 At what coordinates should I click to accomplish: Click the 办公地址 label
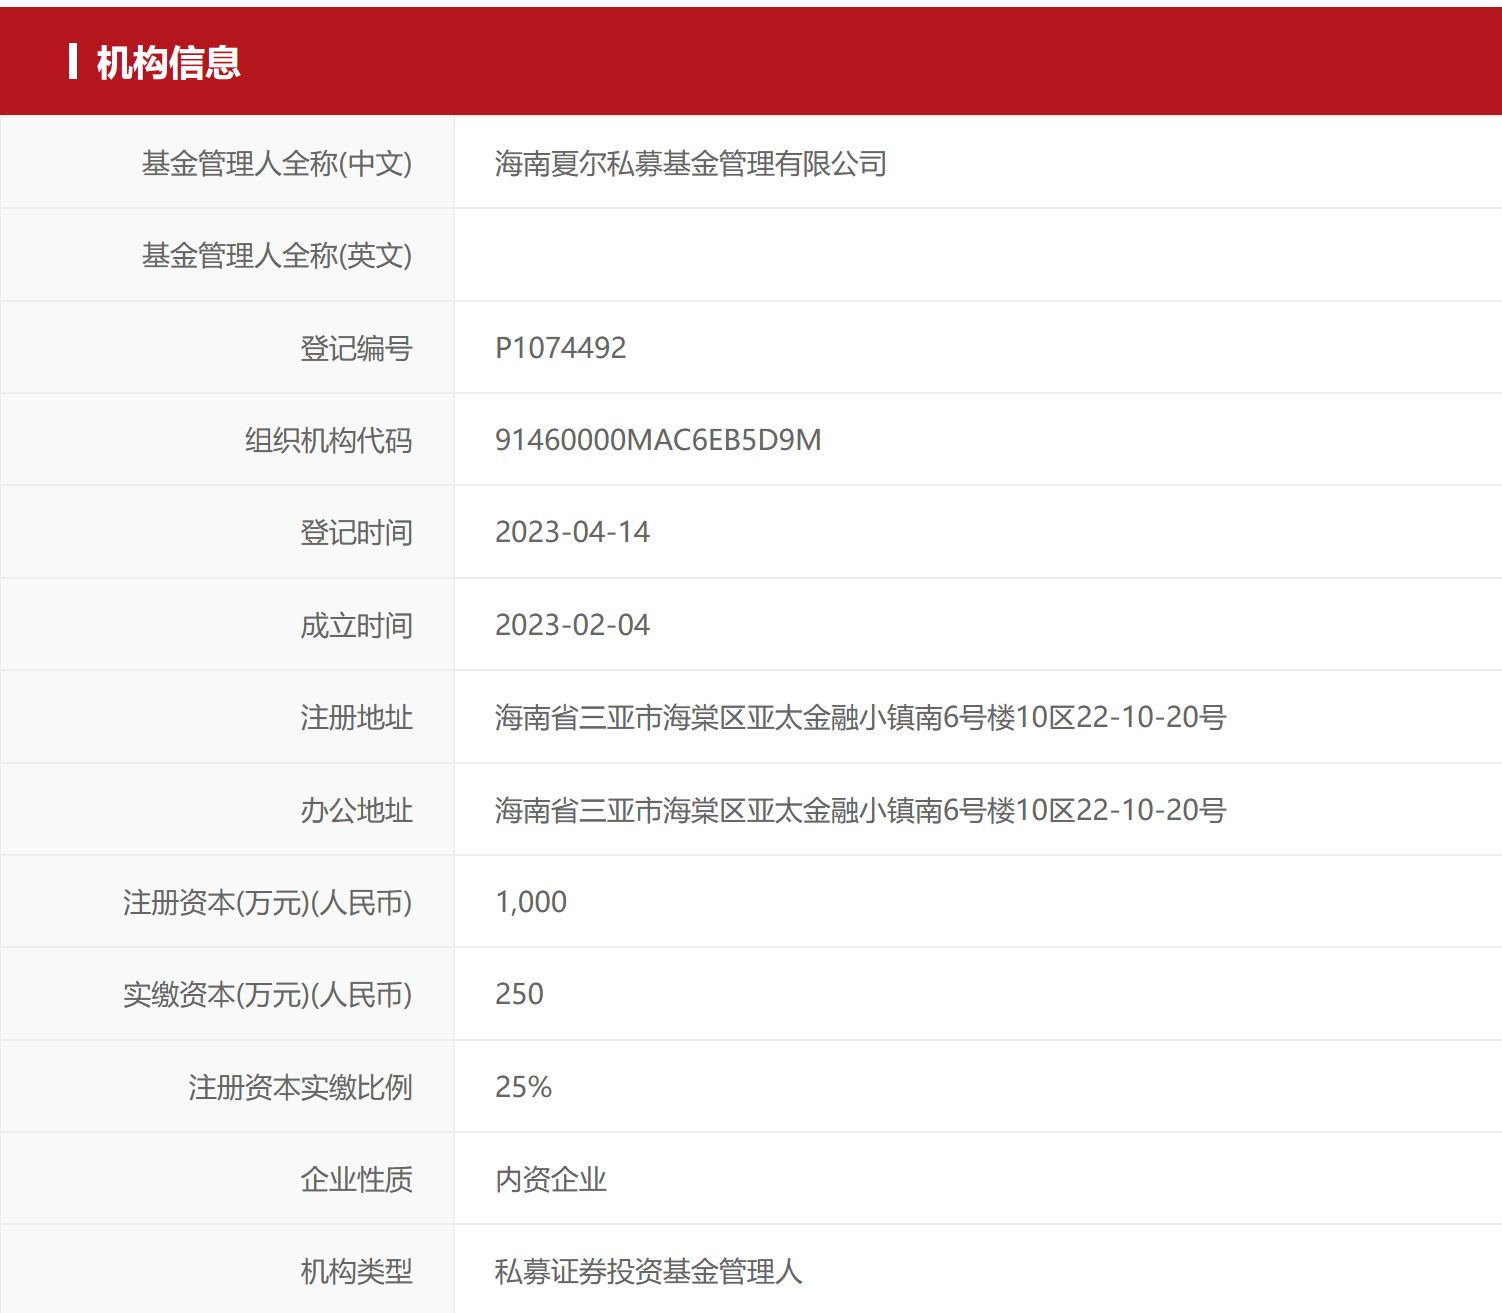click(356, 810)
